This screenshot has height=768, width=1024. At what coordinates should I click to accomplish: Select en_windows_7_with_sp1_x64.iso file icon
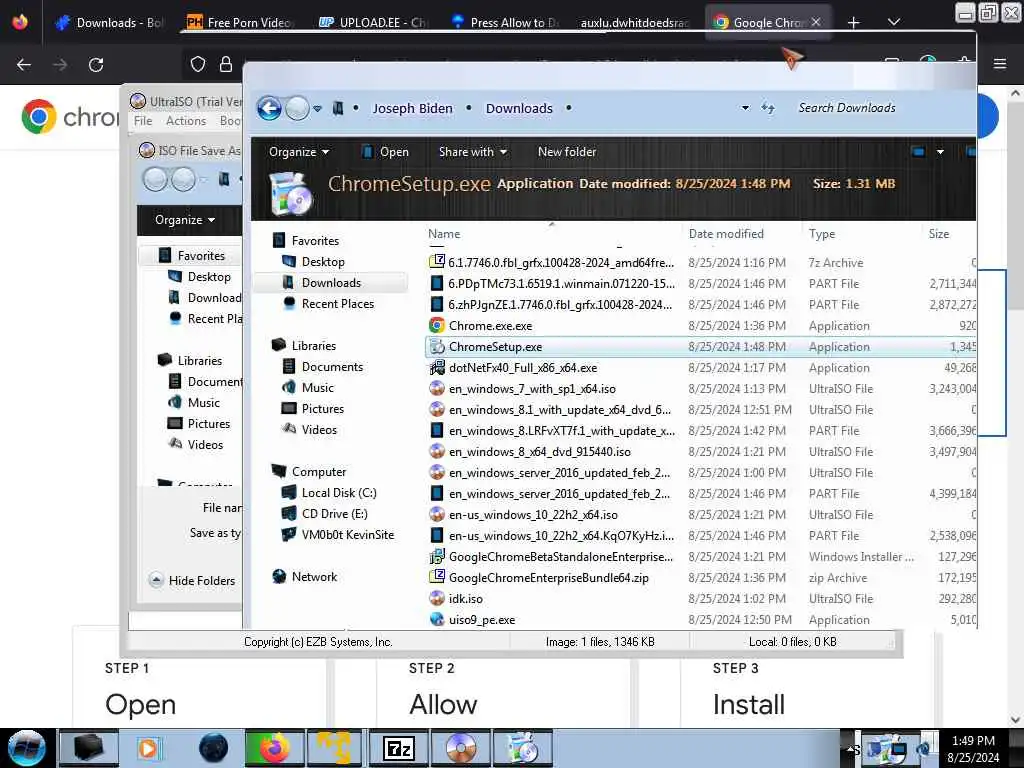437,389
